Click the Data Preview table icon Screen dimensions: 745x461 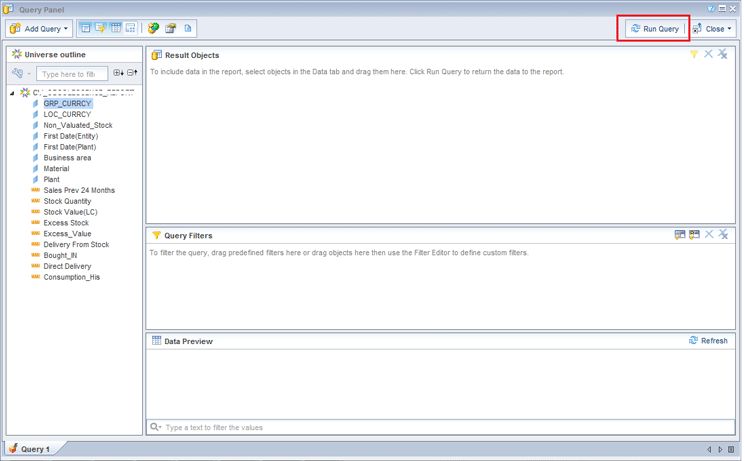click(x=156, y=340)
